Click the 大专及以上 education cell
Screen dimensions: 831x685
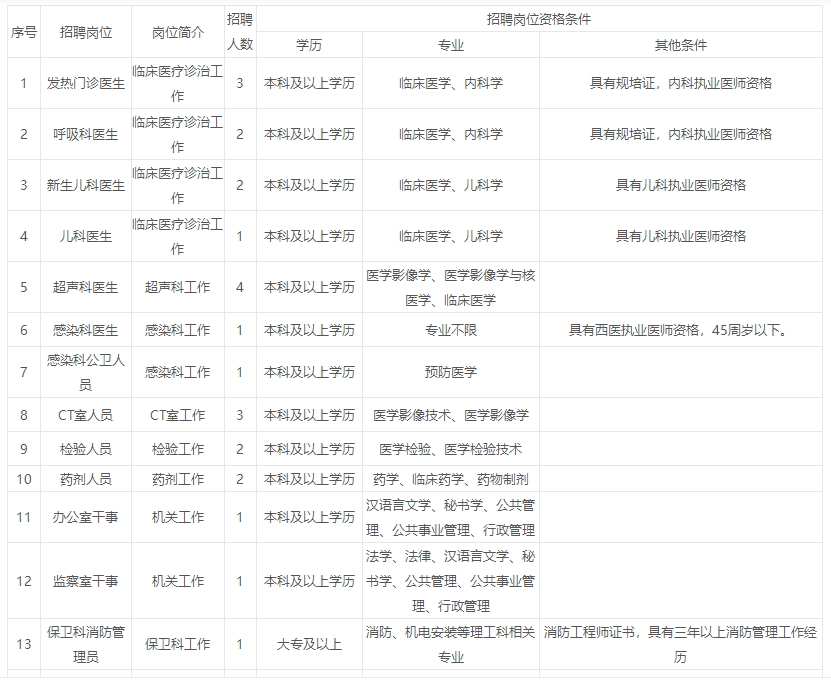point(309,644)
